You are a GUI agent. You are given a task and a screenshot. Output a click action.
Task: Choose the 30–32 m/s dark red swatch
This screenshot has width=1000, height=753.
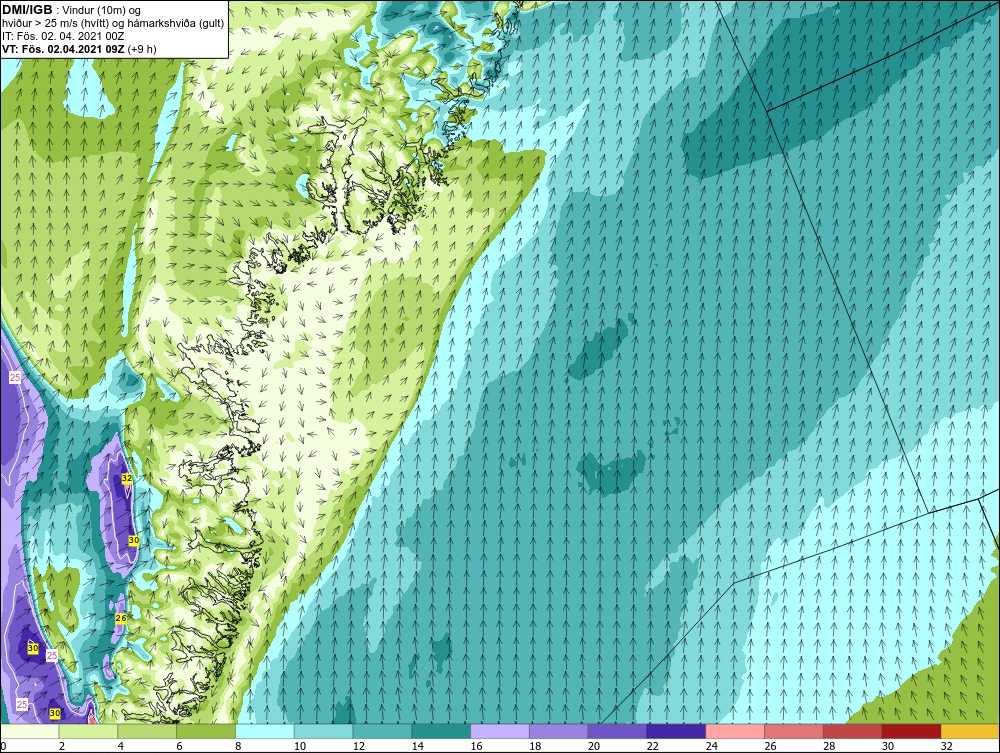[x=911, y=732]
